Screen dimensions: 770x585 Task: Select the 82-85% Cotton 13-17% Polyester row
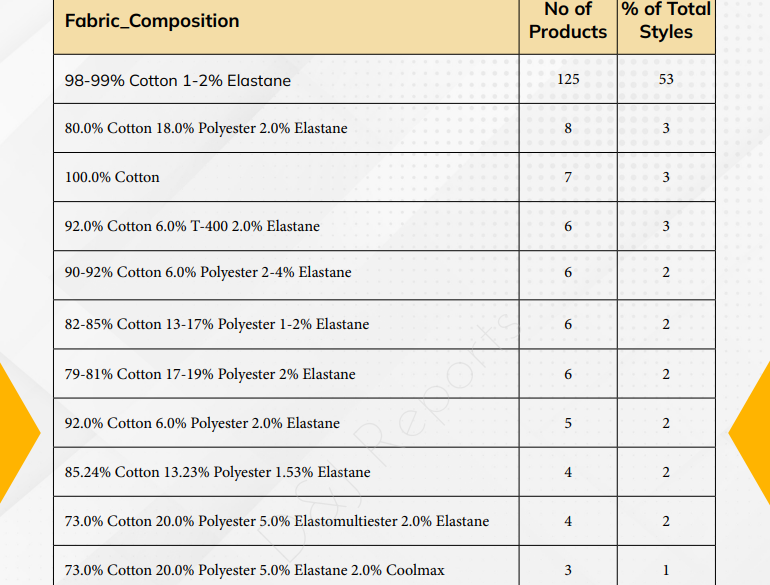tap(384, 324)
